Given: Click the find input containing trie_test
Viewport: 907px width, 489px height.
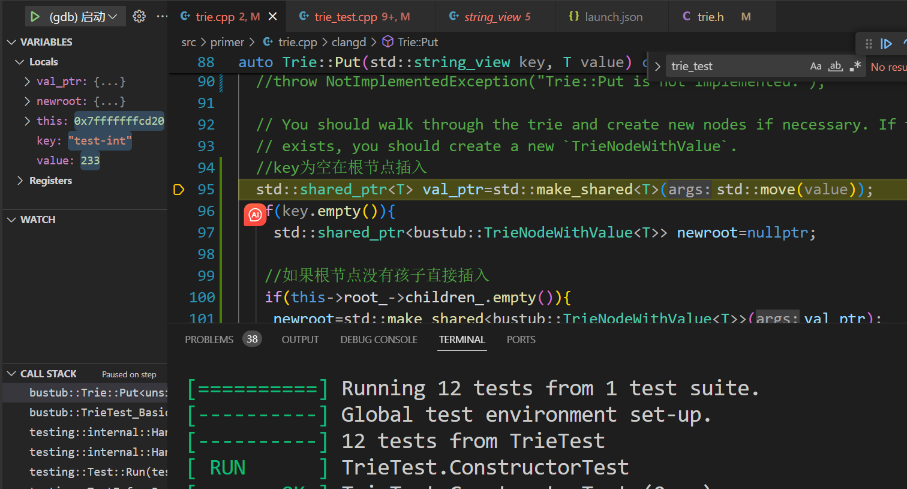Looking at the screenshot, I should click(x=735, y=67).
